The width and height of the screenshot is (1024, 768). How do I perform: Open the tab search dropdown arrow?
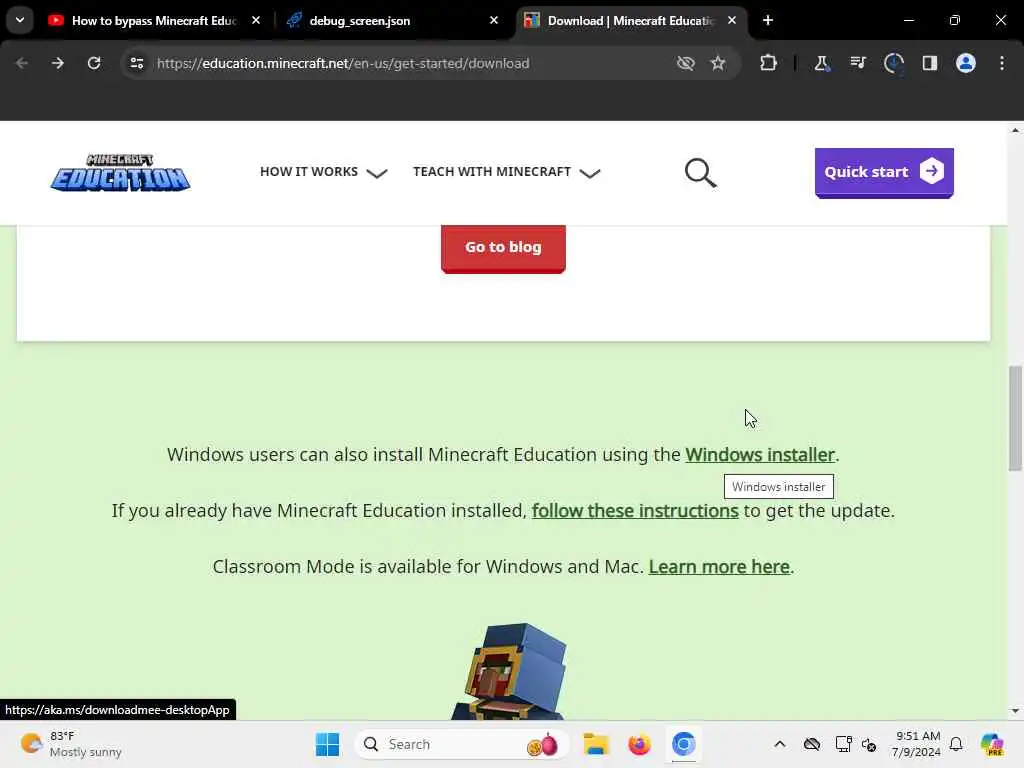point(20,21)
